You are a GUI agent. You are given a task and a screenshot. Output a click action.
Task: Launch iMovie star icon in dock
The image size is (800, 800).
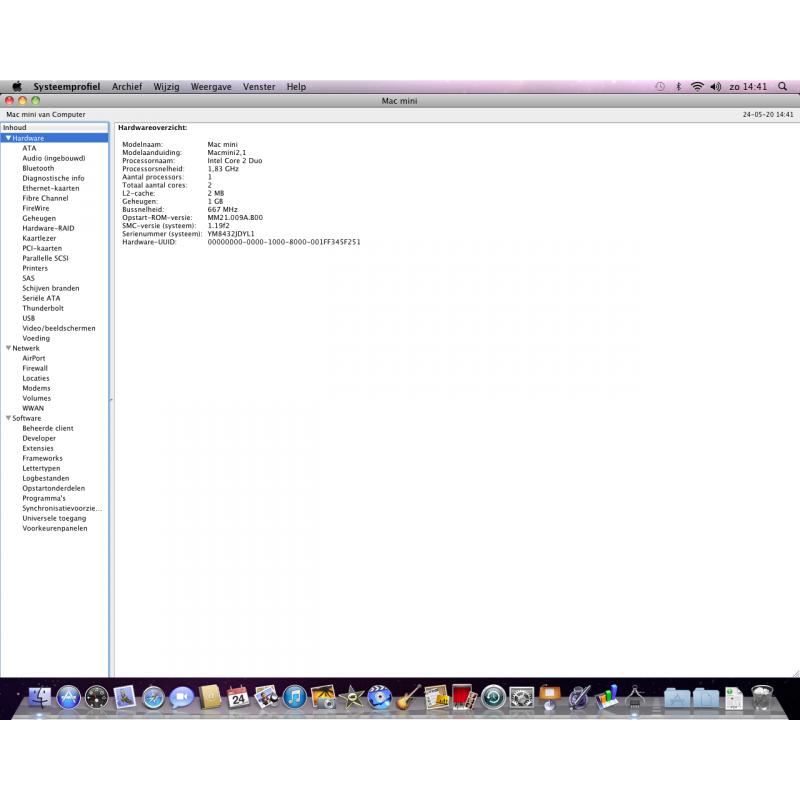pyautogui.click(x=351, y=697)
